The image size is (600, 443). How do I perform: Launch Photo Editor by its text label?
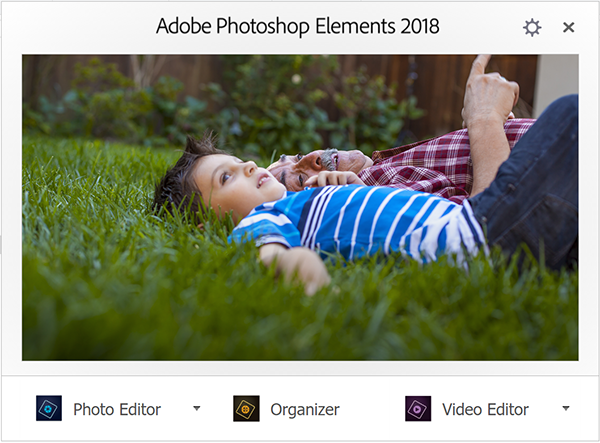tap(117, 409)
